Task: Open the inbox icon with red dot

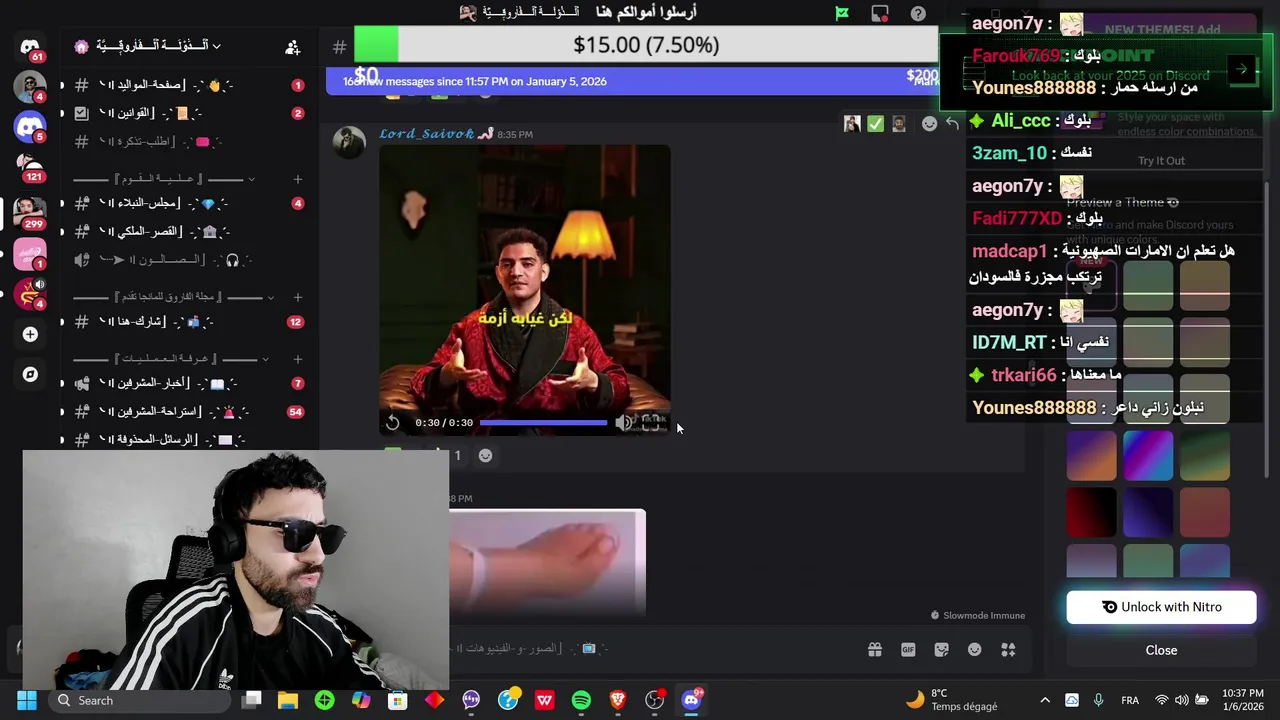Action: click(x=880, y=13)
